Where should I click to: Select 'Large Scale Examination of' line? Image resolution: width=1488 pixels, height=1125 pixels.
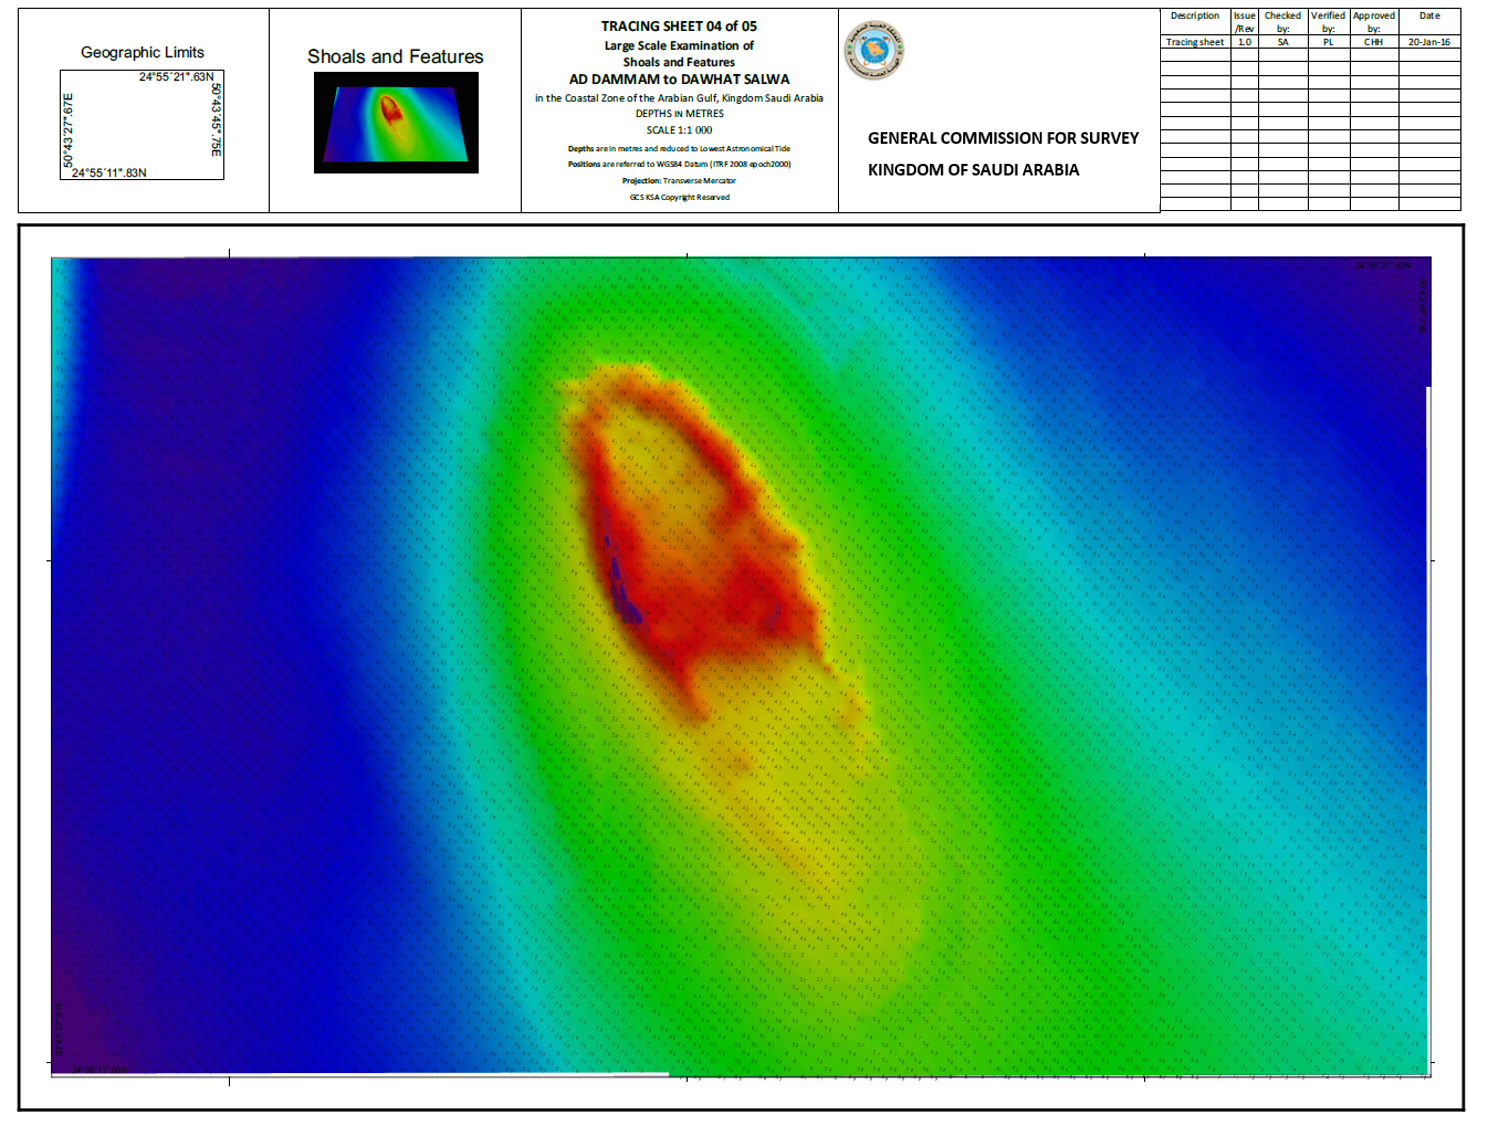(x=679, y=46)
